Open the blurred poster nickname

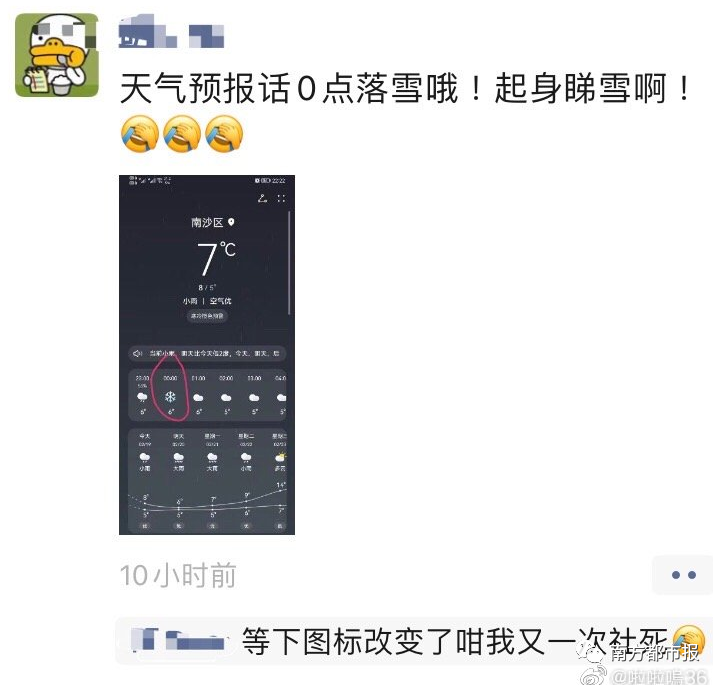click(x=171, y=31)
